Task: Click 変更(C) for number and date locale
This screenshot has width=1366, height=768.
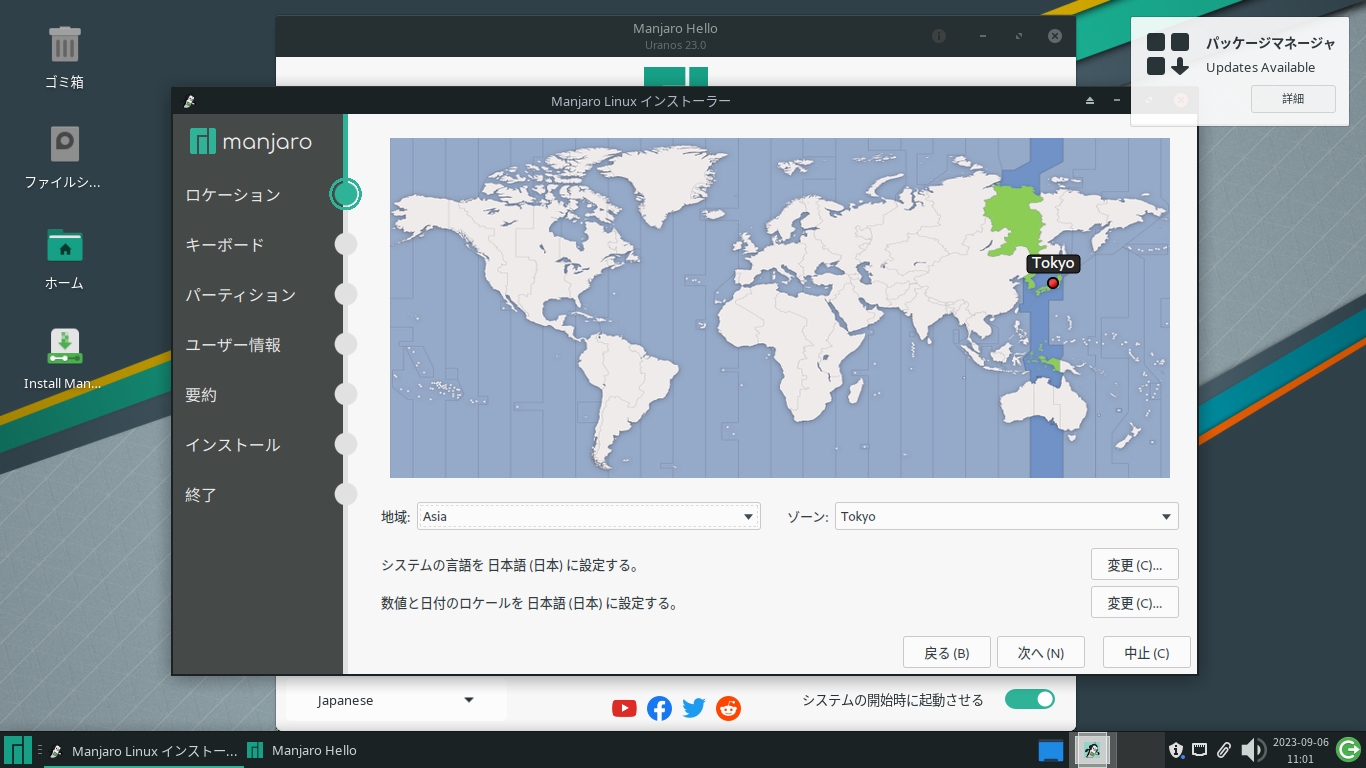Action: pos(1135,603)
